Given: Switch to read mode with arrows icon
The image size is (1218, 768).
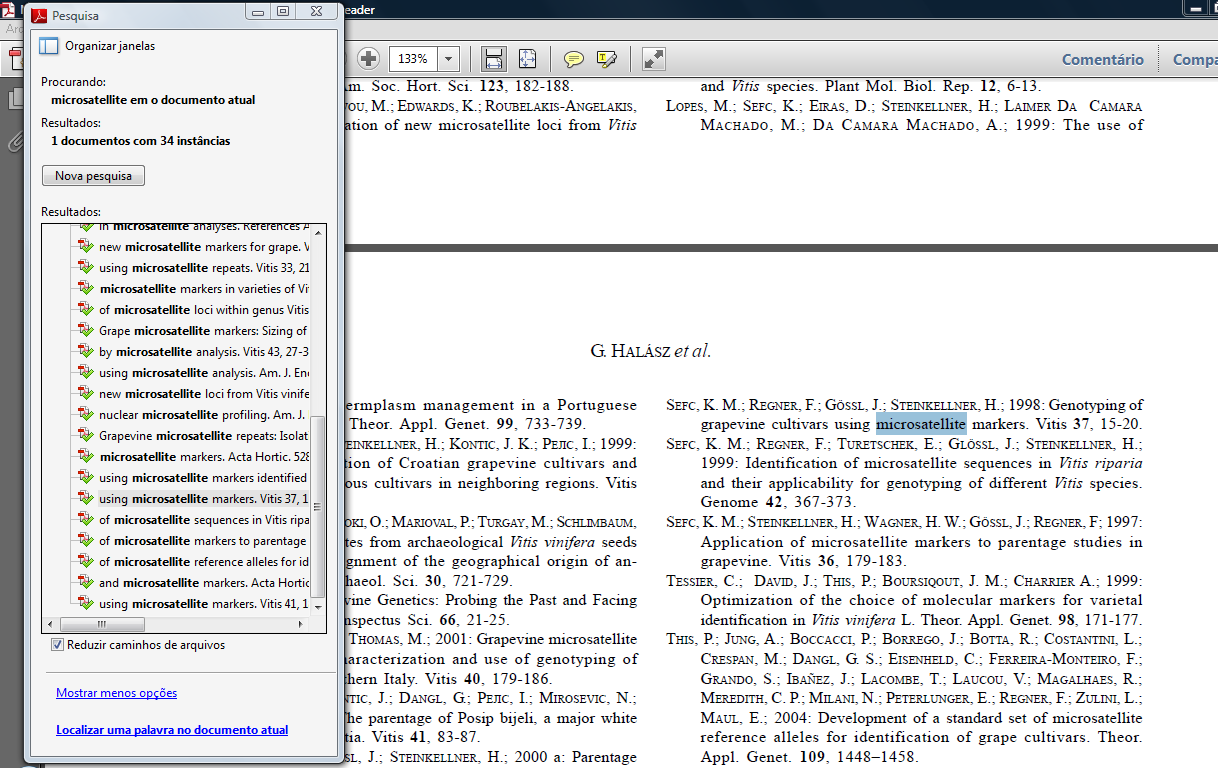Looking at the screenshot, I should point(653,59).
